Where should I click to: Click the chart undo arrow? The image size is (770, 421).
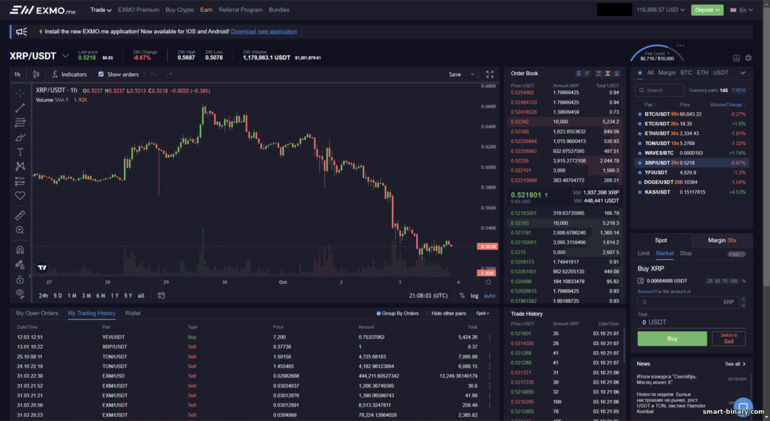[x=154, y=74]
